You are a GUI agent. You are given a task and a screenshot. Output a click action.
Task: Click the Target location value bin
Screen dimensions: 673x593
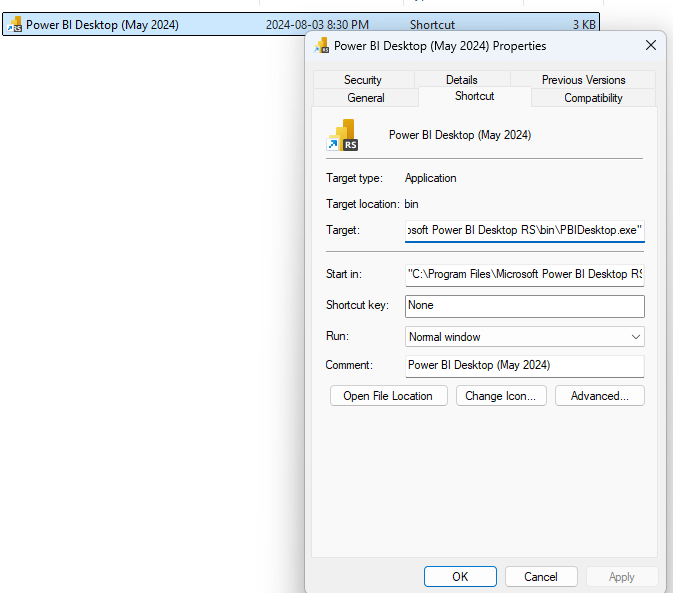coord(411,204)
